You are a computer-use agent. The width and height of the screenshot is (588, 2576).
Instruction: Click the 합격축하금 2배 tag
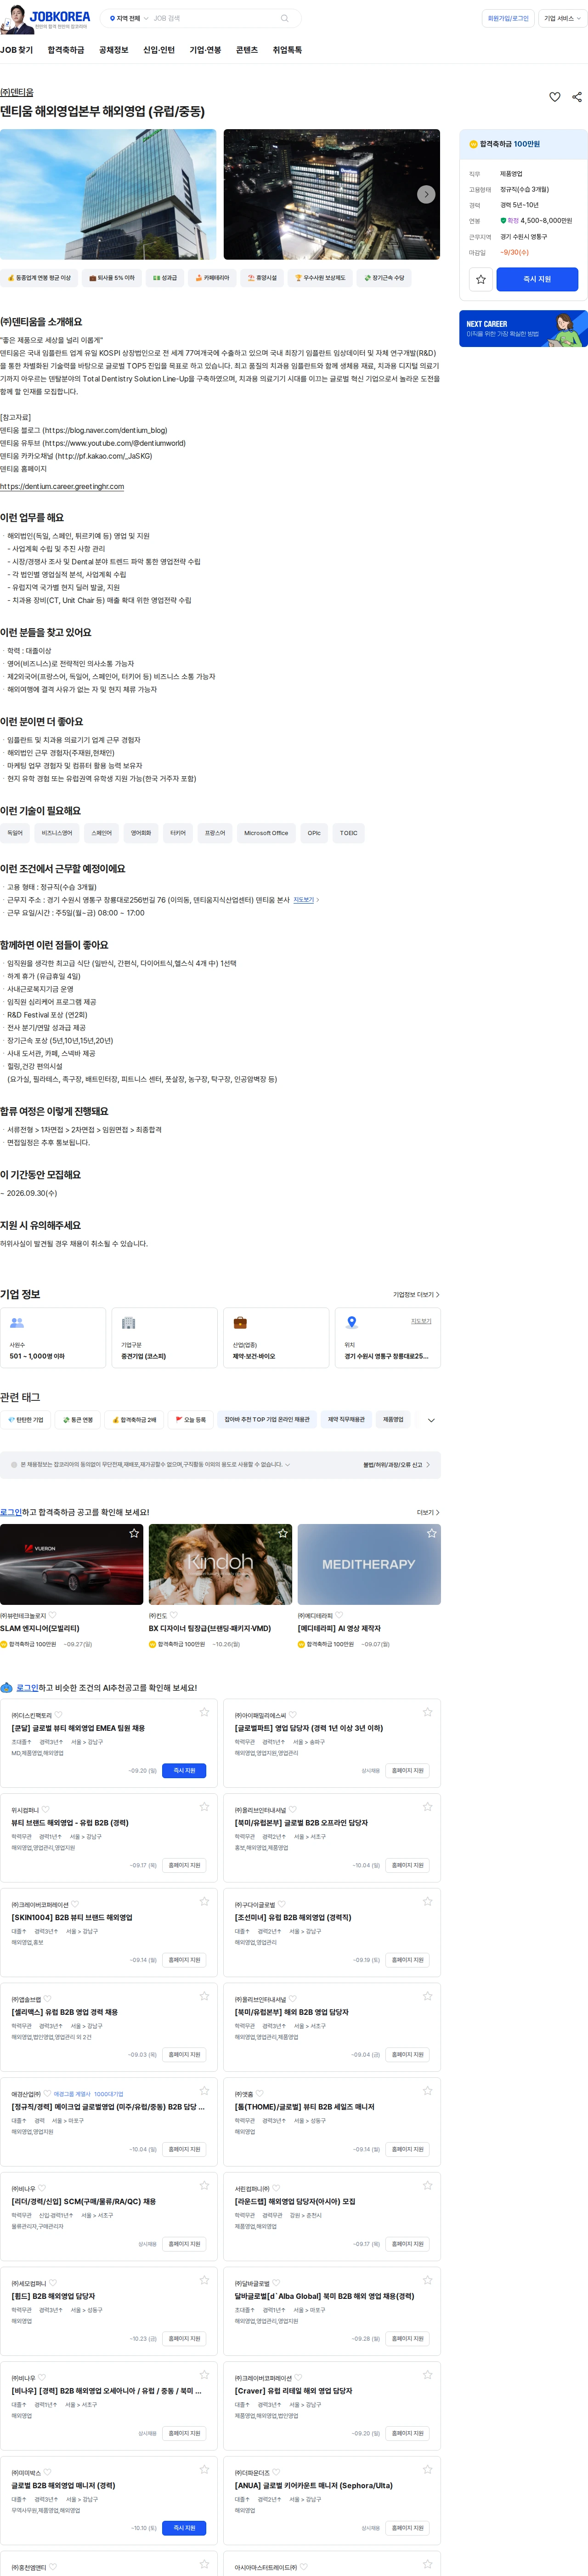point(134,1420)
